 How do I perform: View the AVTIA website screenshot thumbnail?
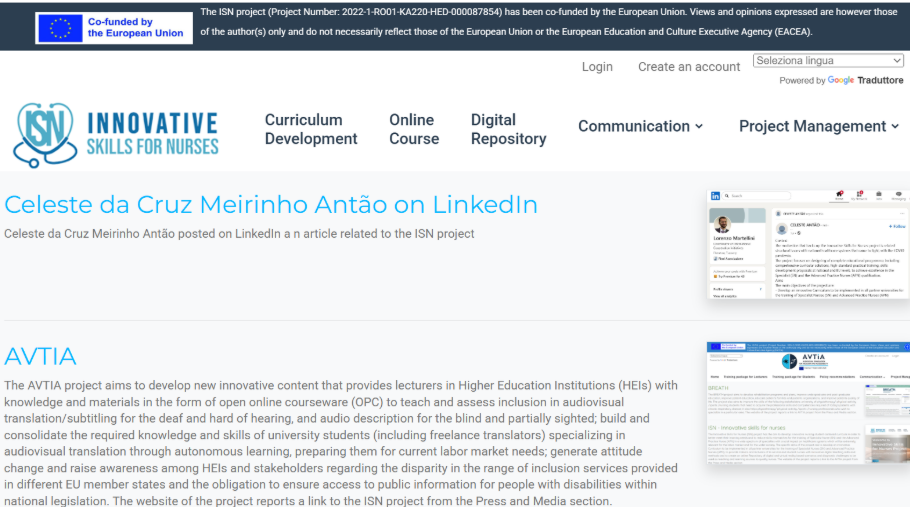[x=808, y=403]
